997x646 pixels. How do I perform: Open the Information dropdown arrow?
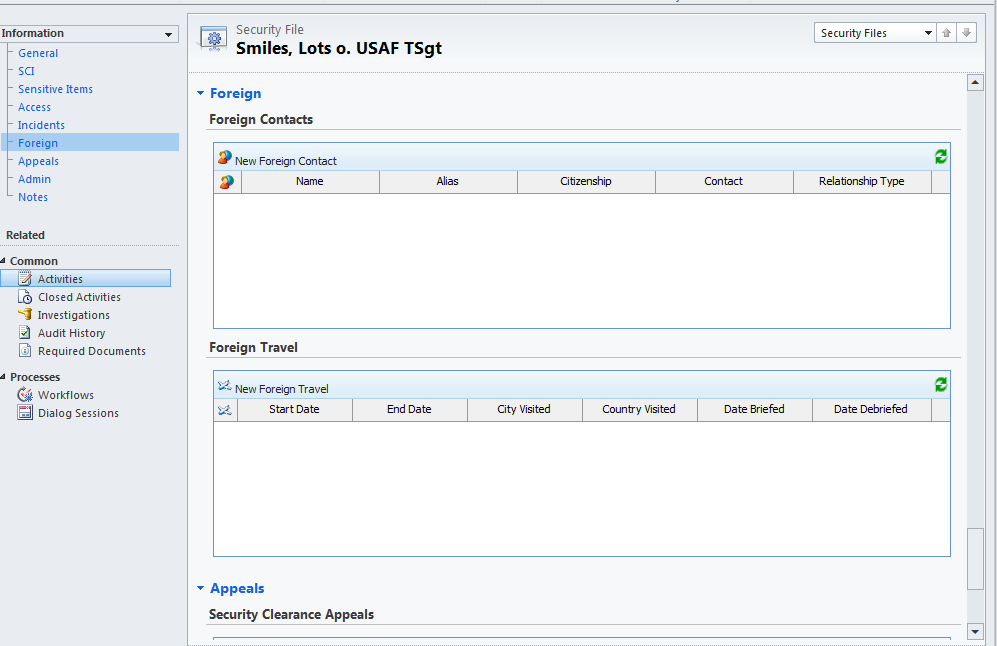[x=168, y=35]
